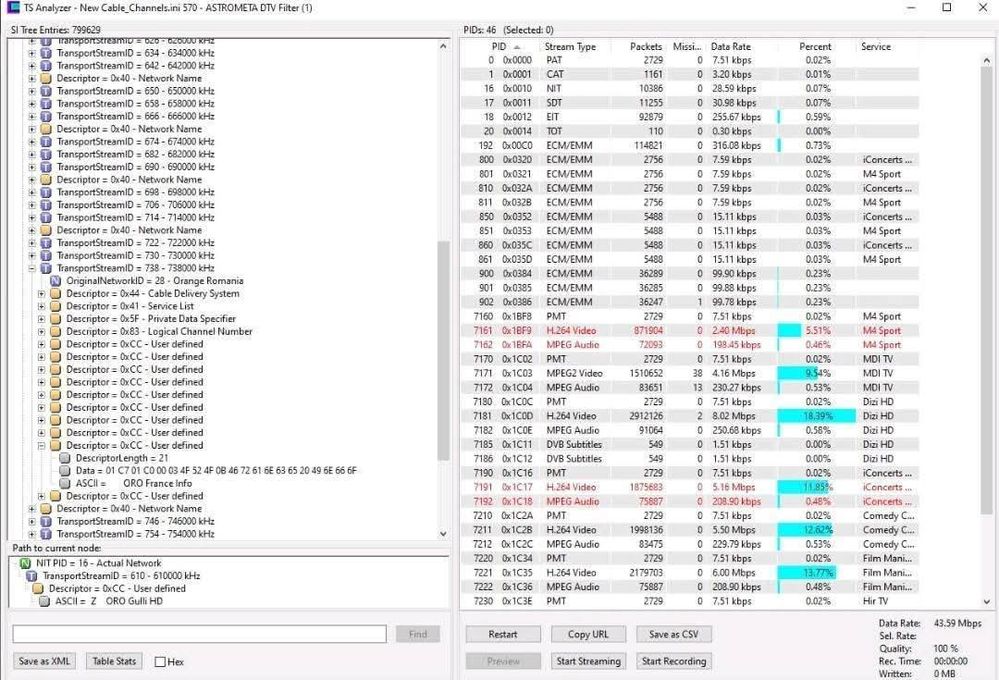Click the Find search text field
The height and width of the screenshot is (680, 999).
(199, 634)
